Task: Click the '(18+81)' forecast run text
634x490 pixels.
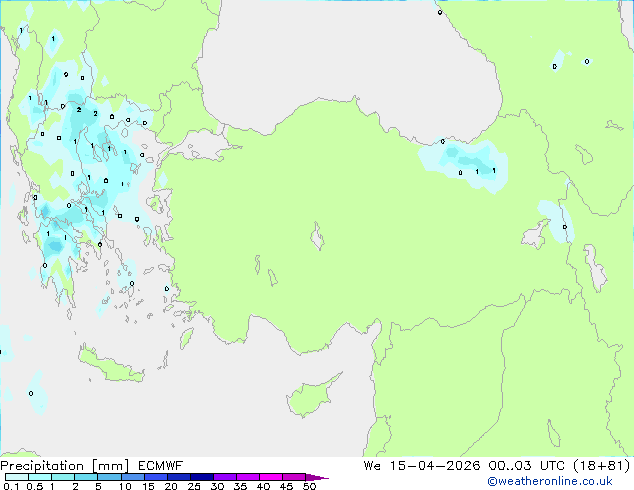Action: click(x=602, y=466)
